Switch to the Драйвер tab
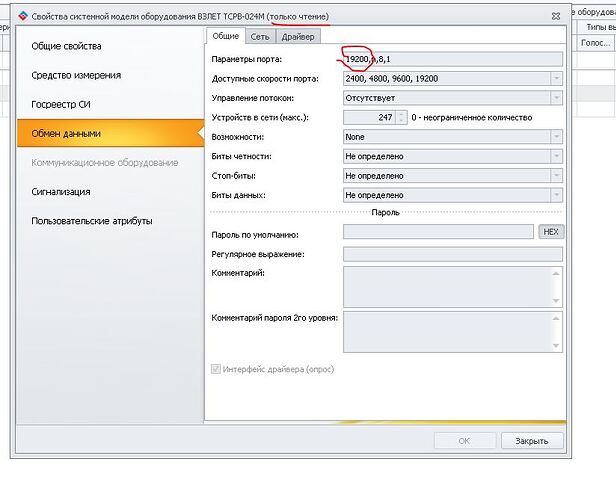Screen dimensions: 616x500 (298, 37)
